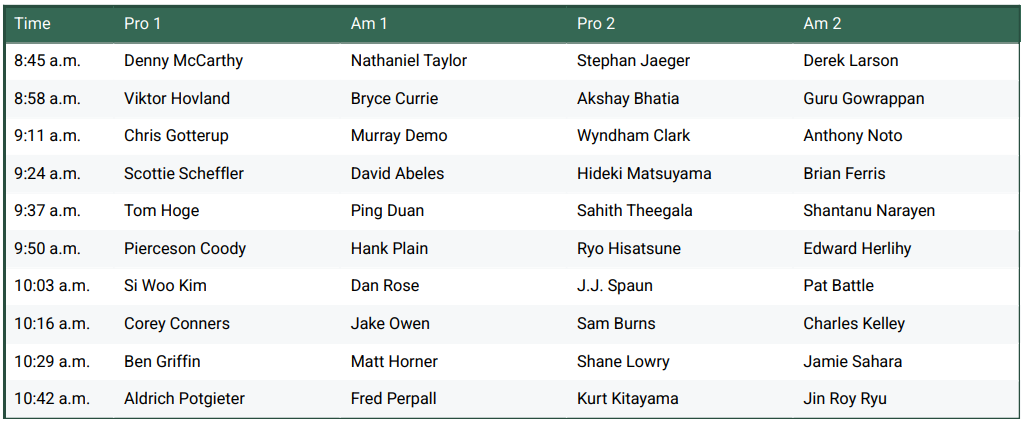1023x422 pixels.
Task: Select Corey Conners in the table
Action: click(177, 324)
